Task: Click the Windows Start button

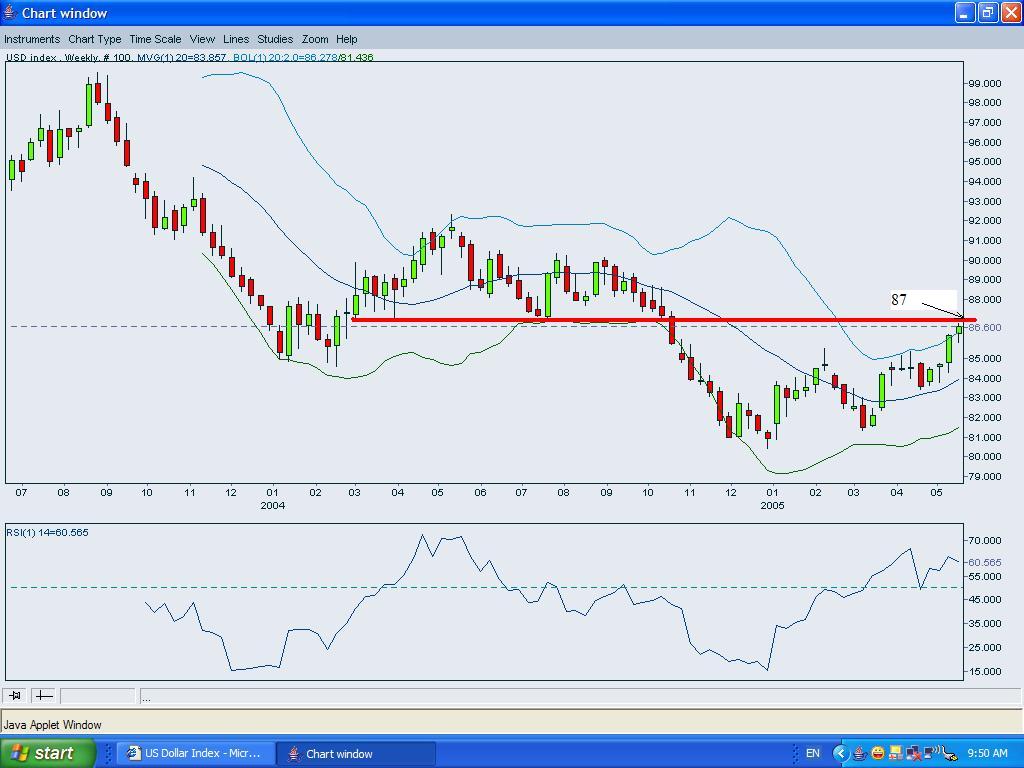Action: pyautogui.click(x=48, y=753)
